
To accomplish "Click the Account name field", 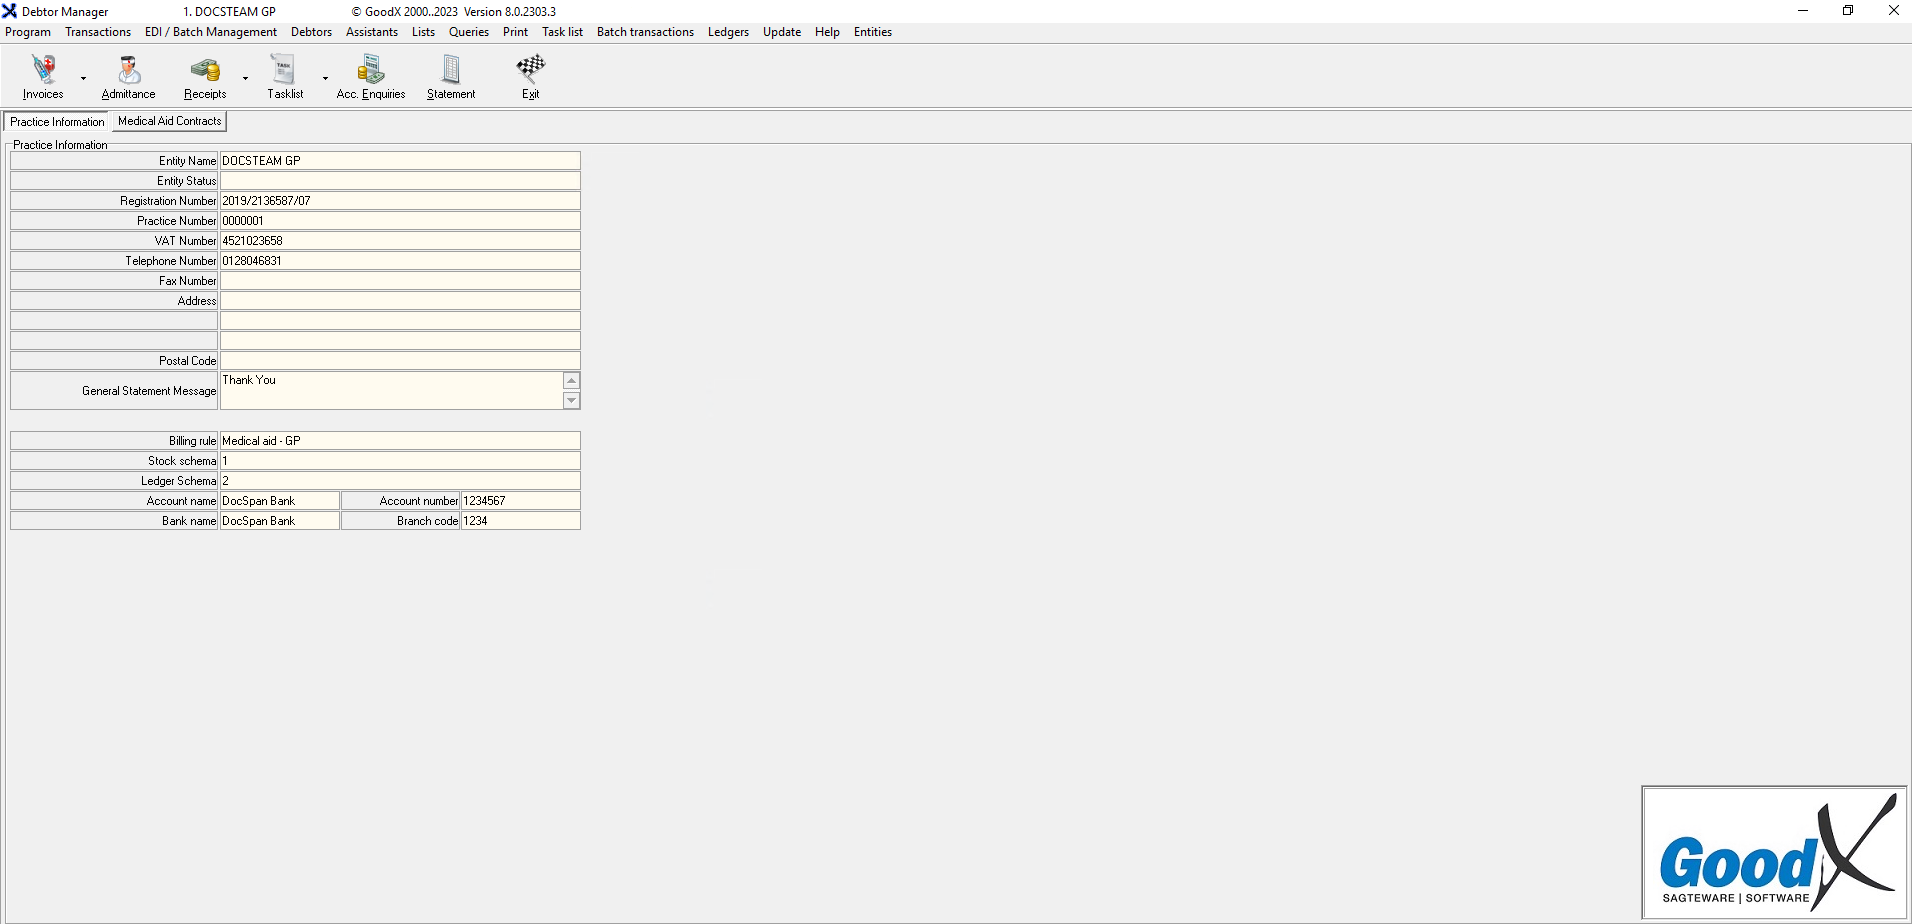I will click(280, 501).
